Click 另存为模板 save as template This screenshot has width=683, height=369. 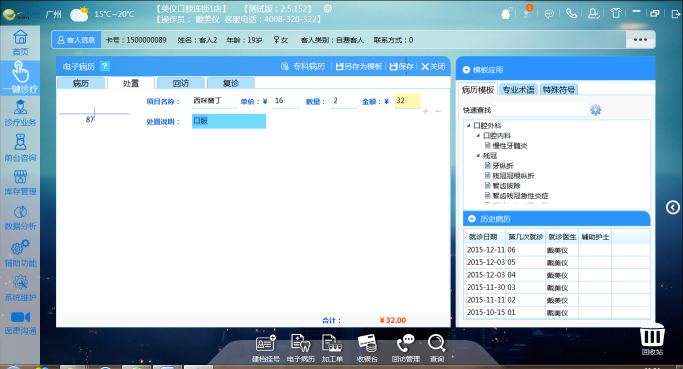tap(358, 66)
